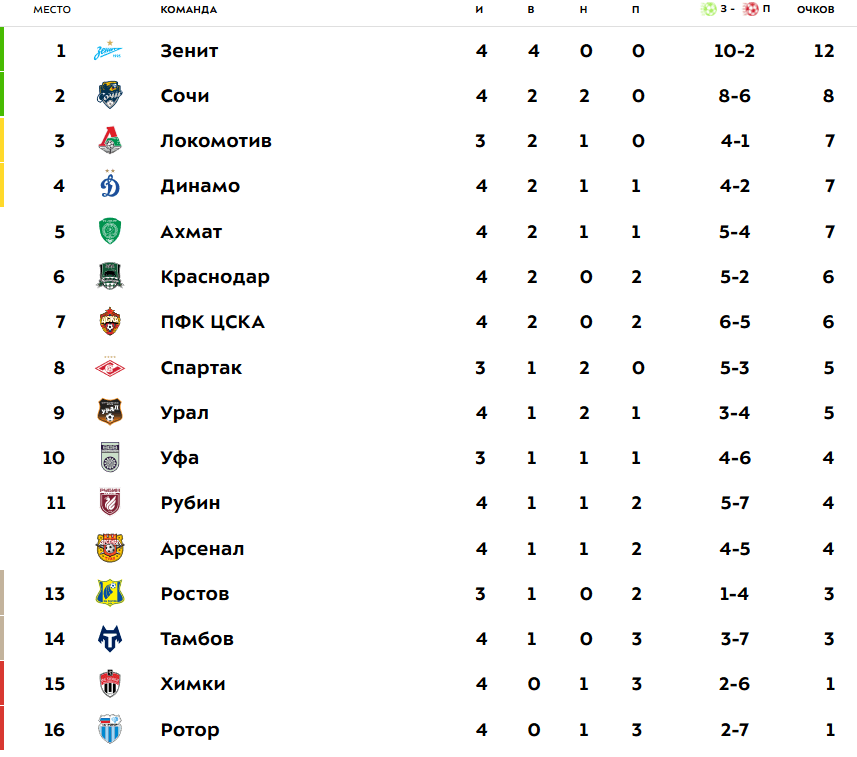The height and width of the screenshot is (757, 857).
Task: Click the red goals-conceded ball icon
Action: [x=750, y=9]
